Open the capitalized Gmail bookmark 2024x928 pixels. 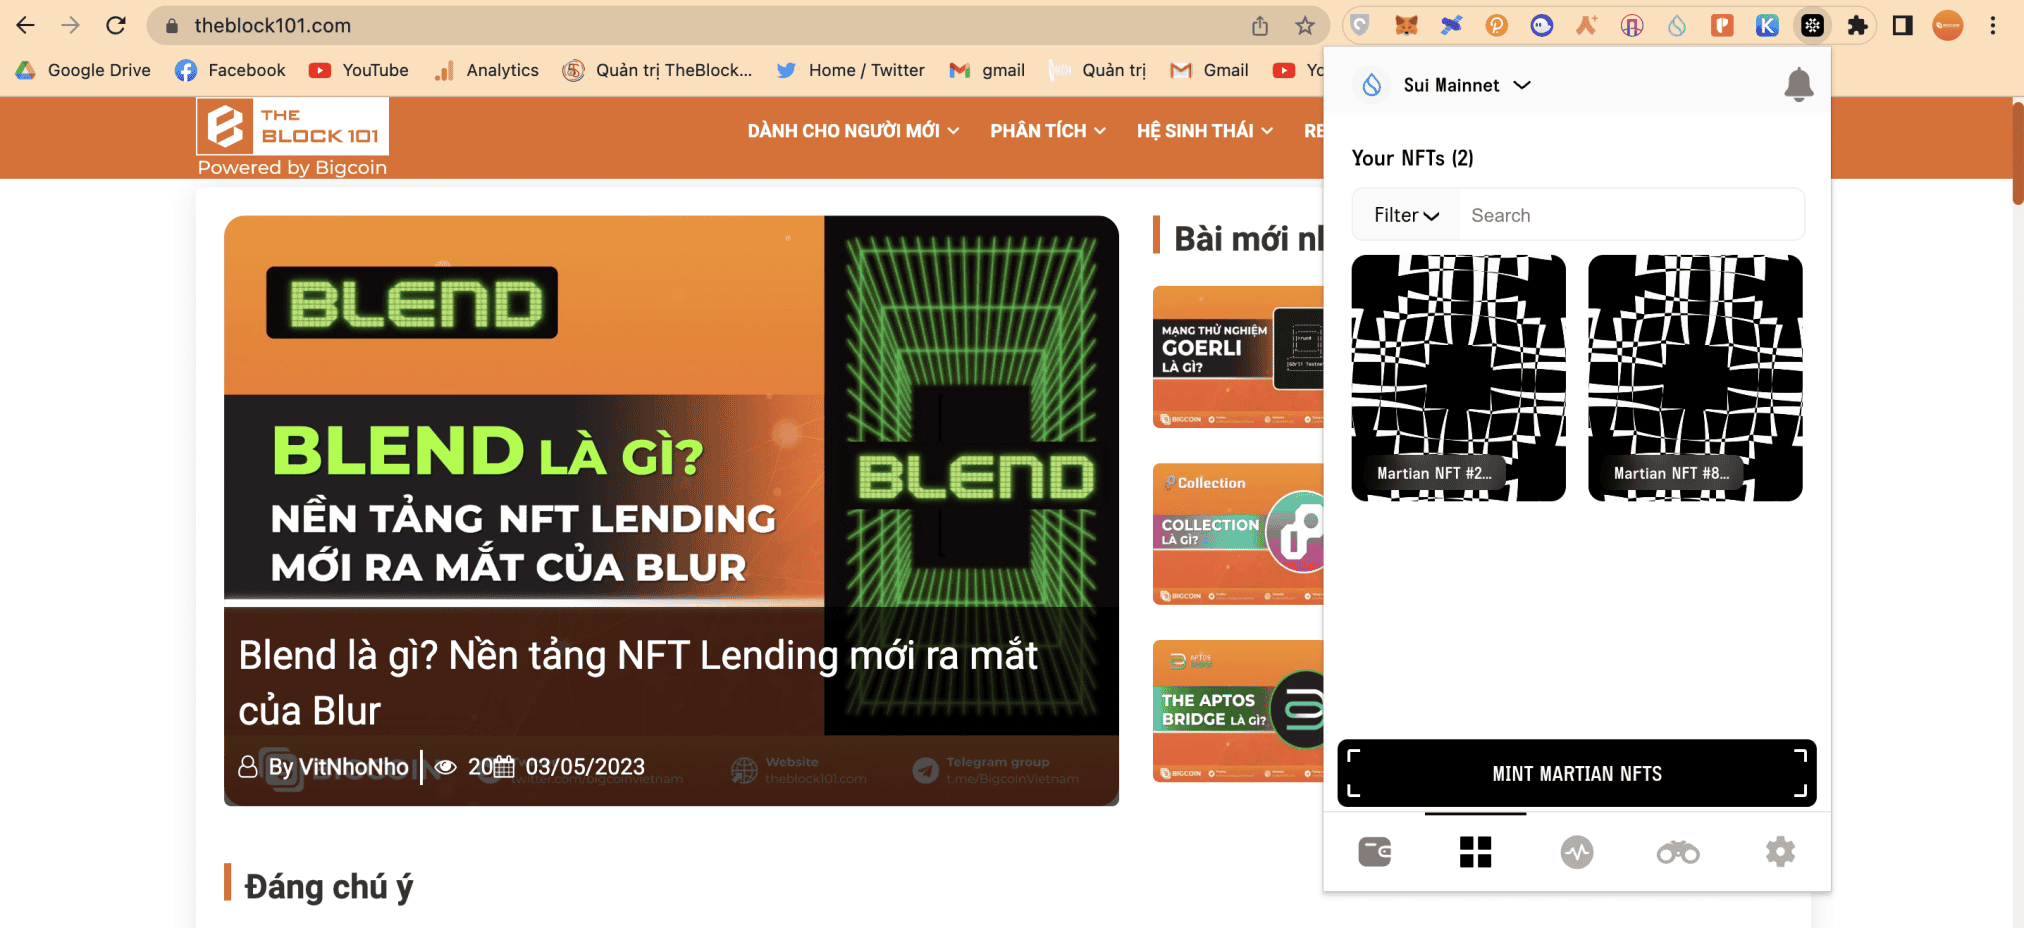point(1209,70)
